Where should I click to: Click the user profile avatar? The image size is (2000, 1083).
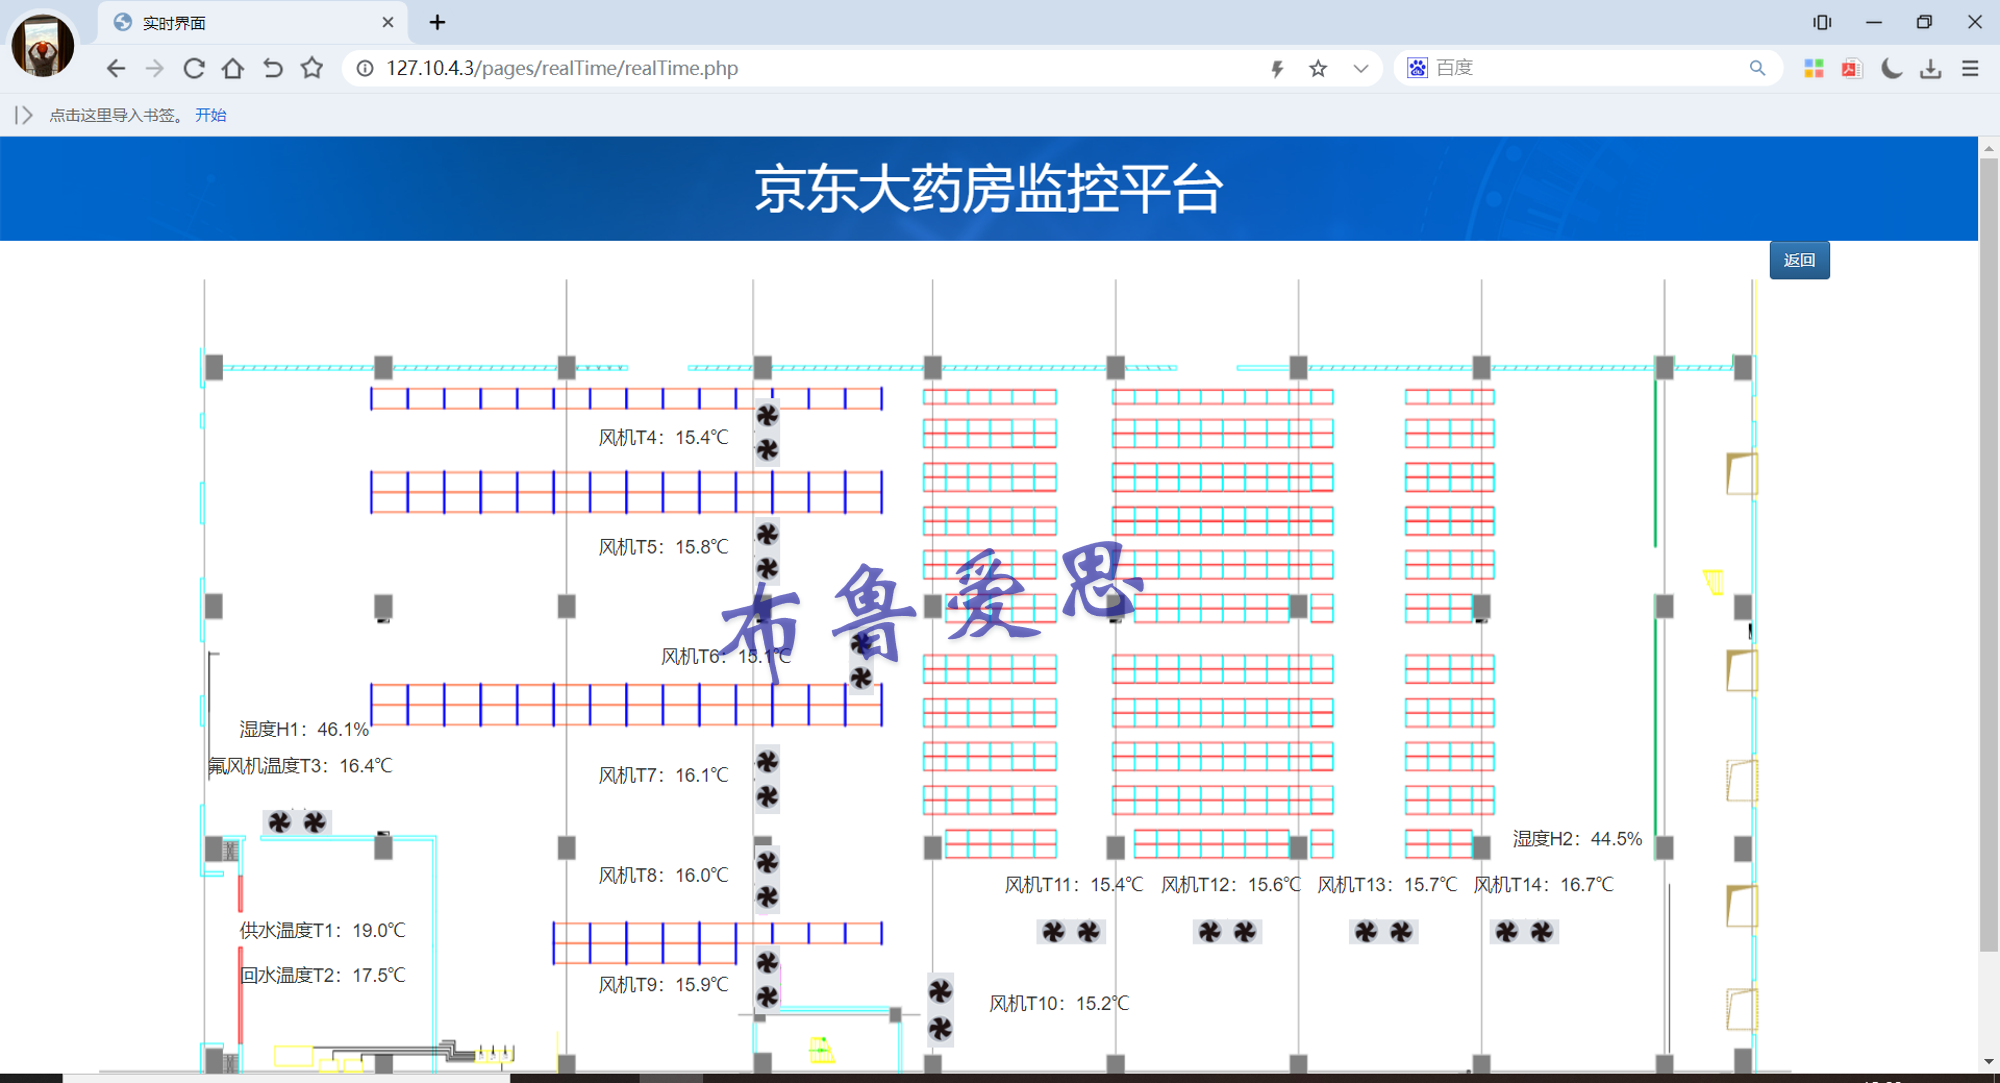[x=42, y=44]
